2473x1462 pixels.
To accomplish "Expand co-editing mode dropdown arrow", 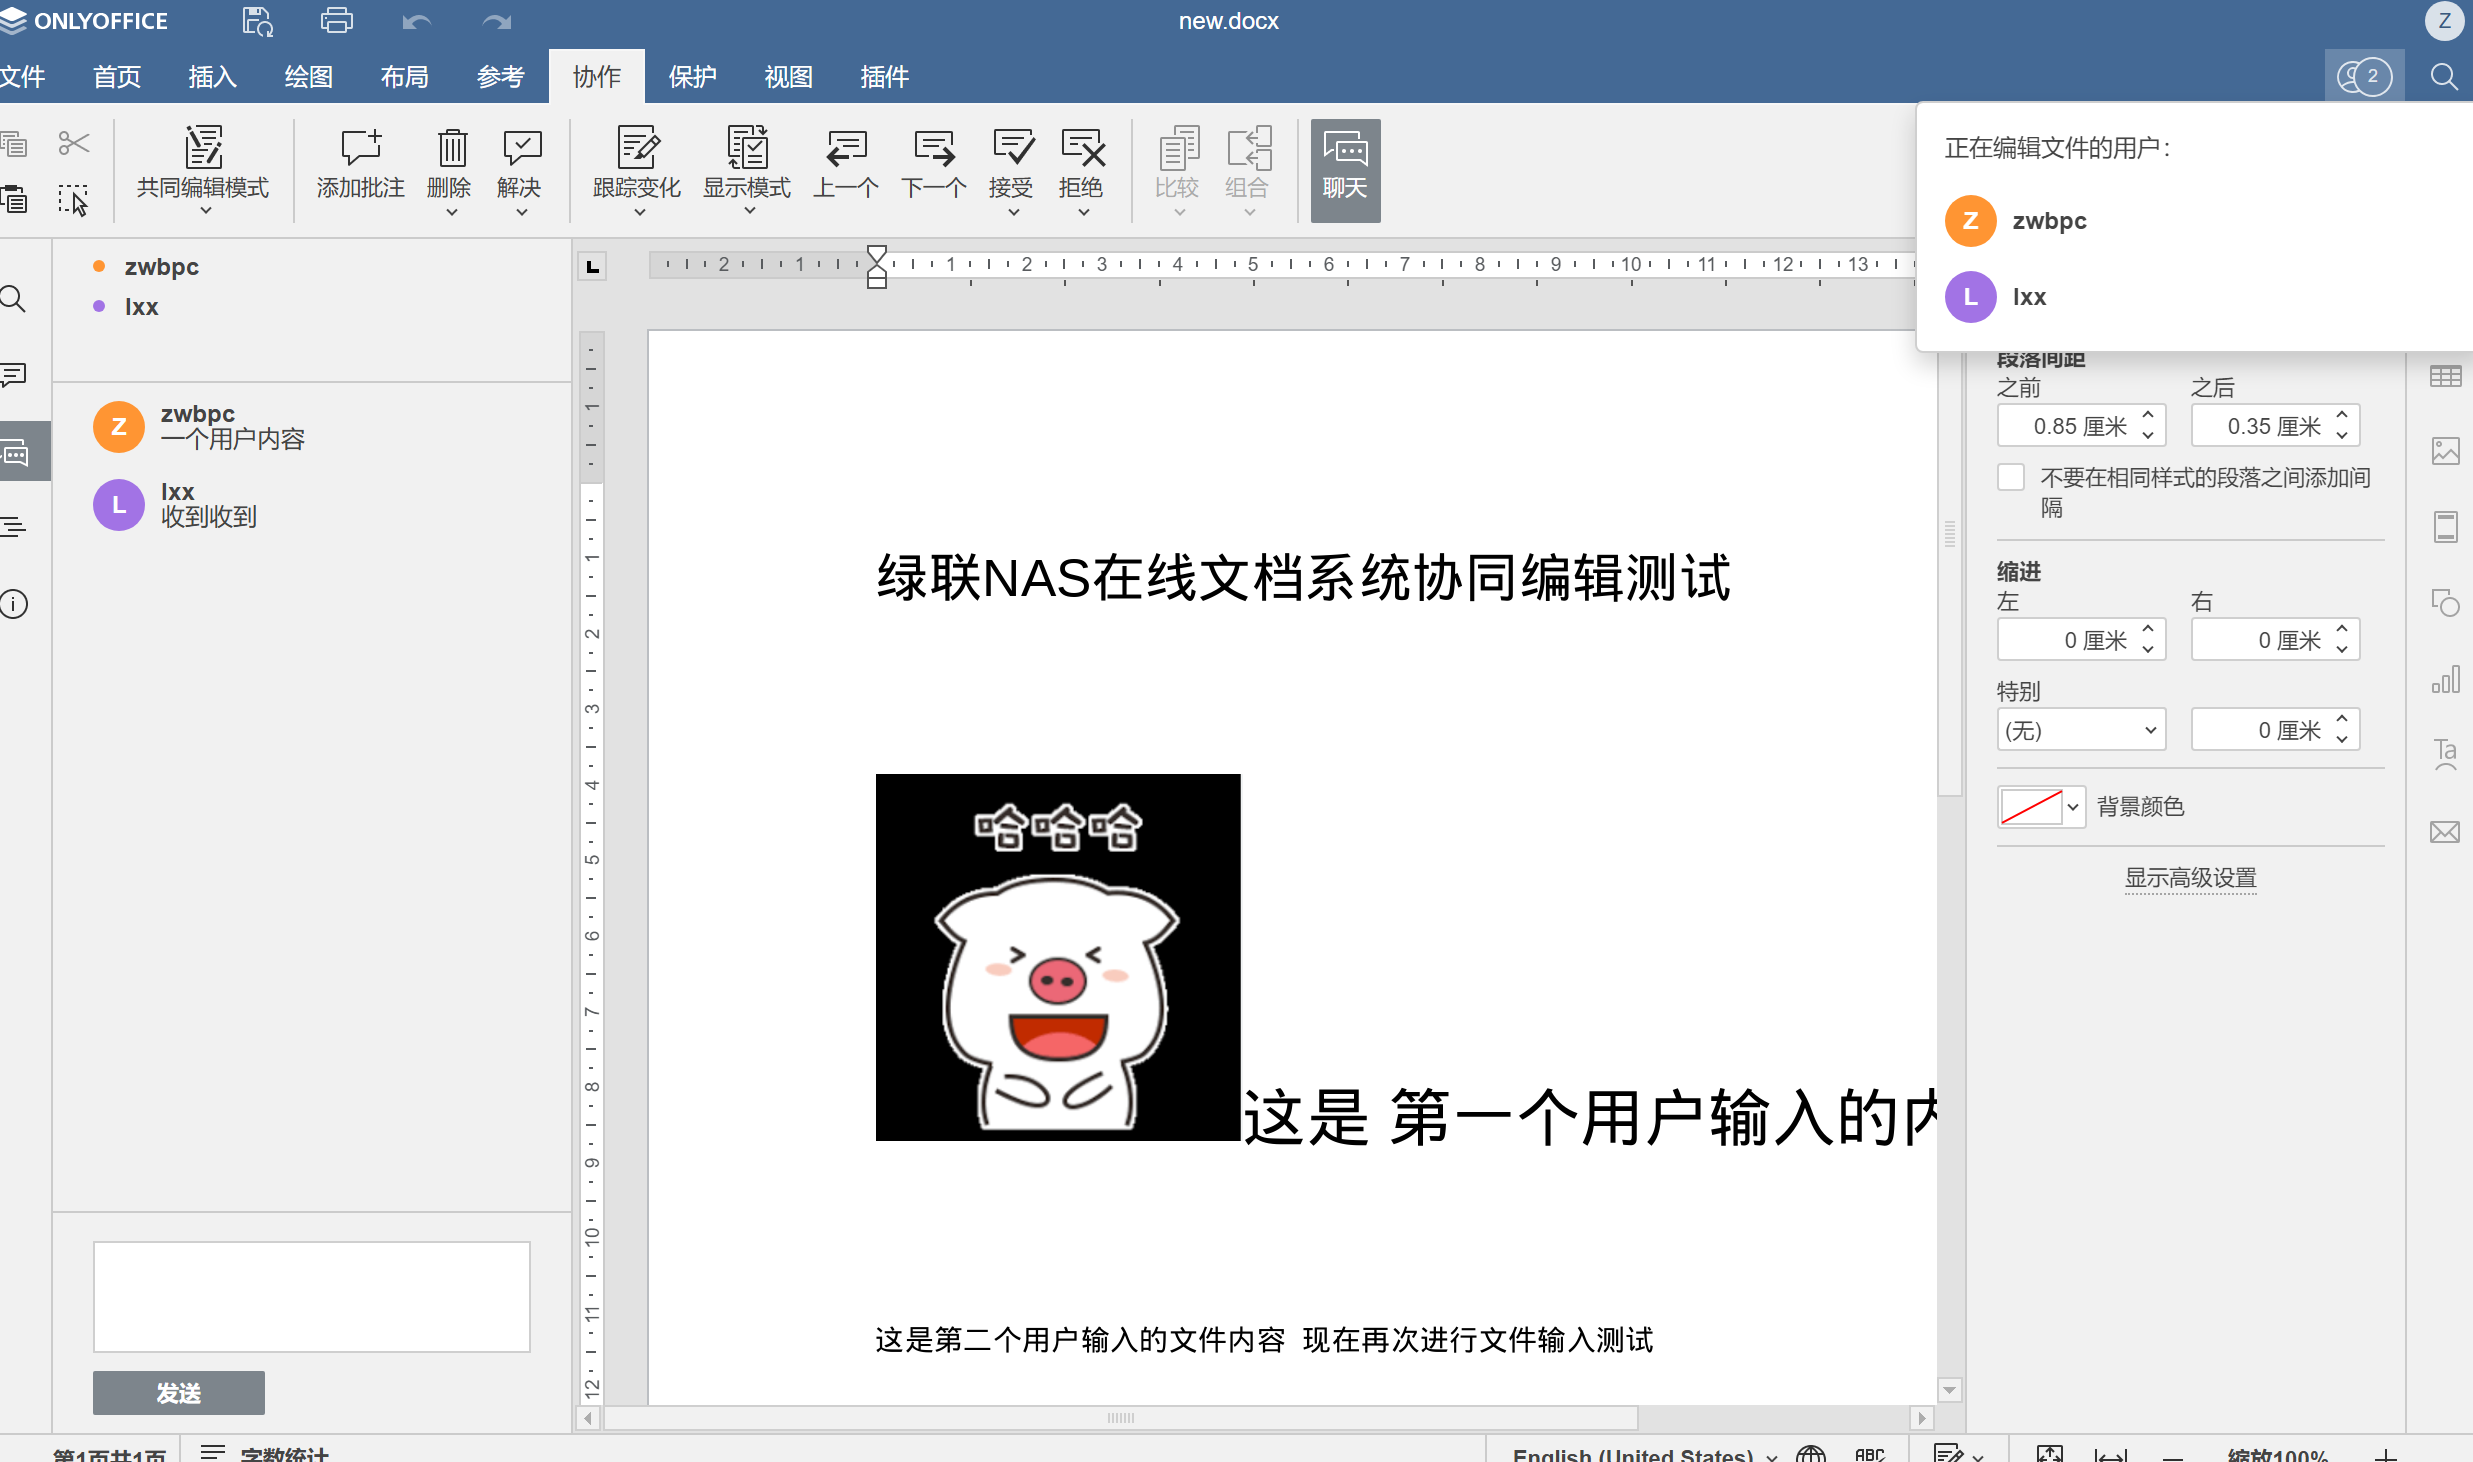I will [x=206, y=211].
